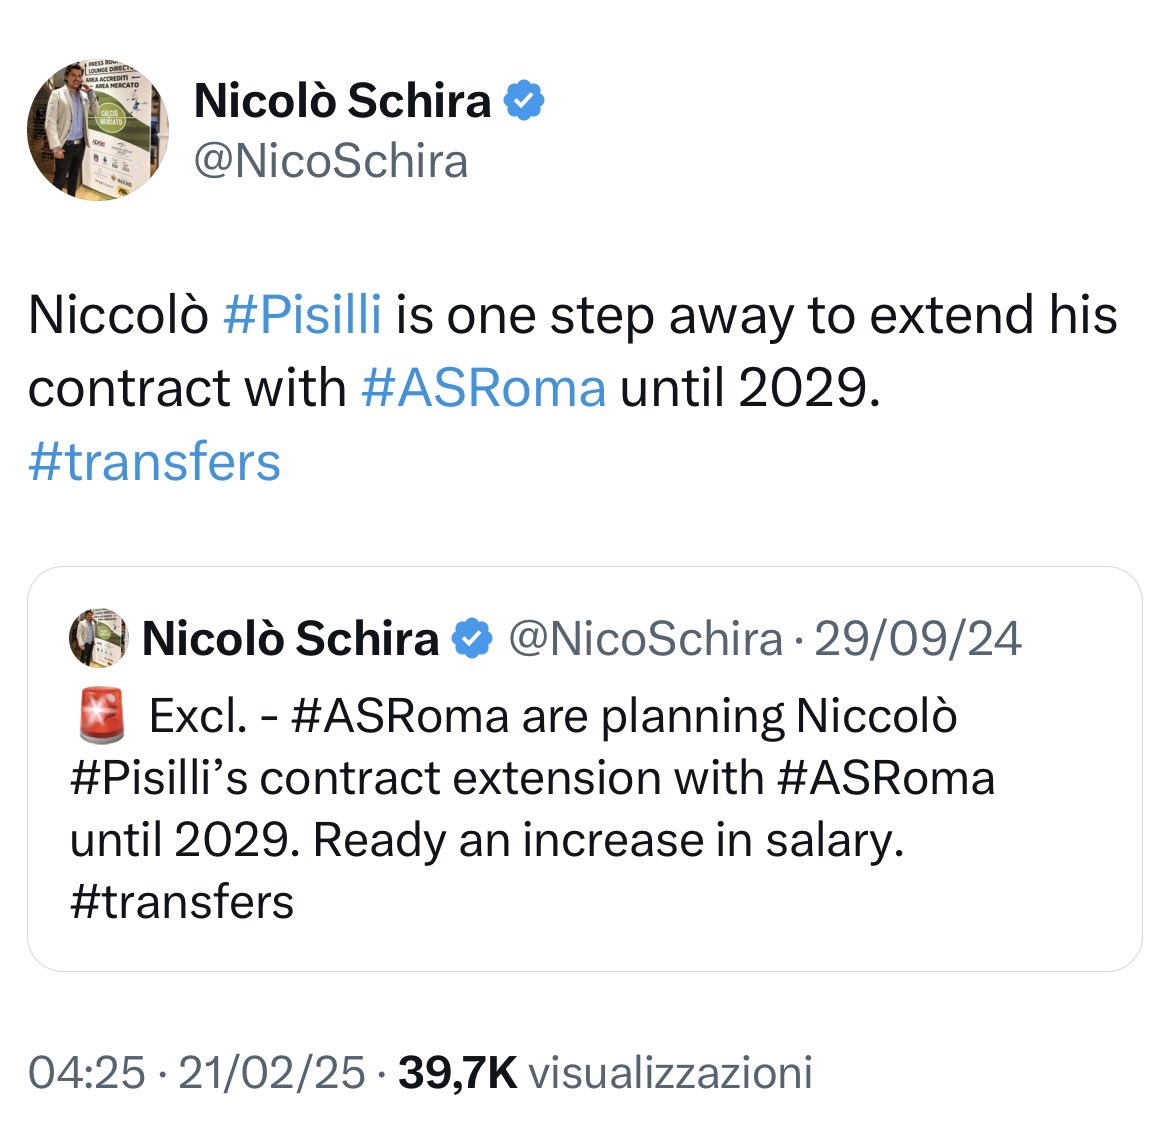1170x1127 pixels.
Task: Click #transfers text in the quoted tweet
Action: 182,902
